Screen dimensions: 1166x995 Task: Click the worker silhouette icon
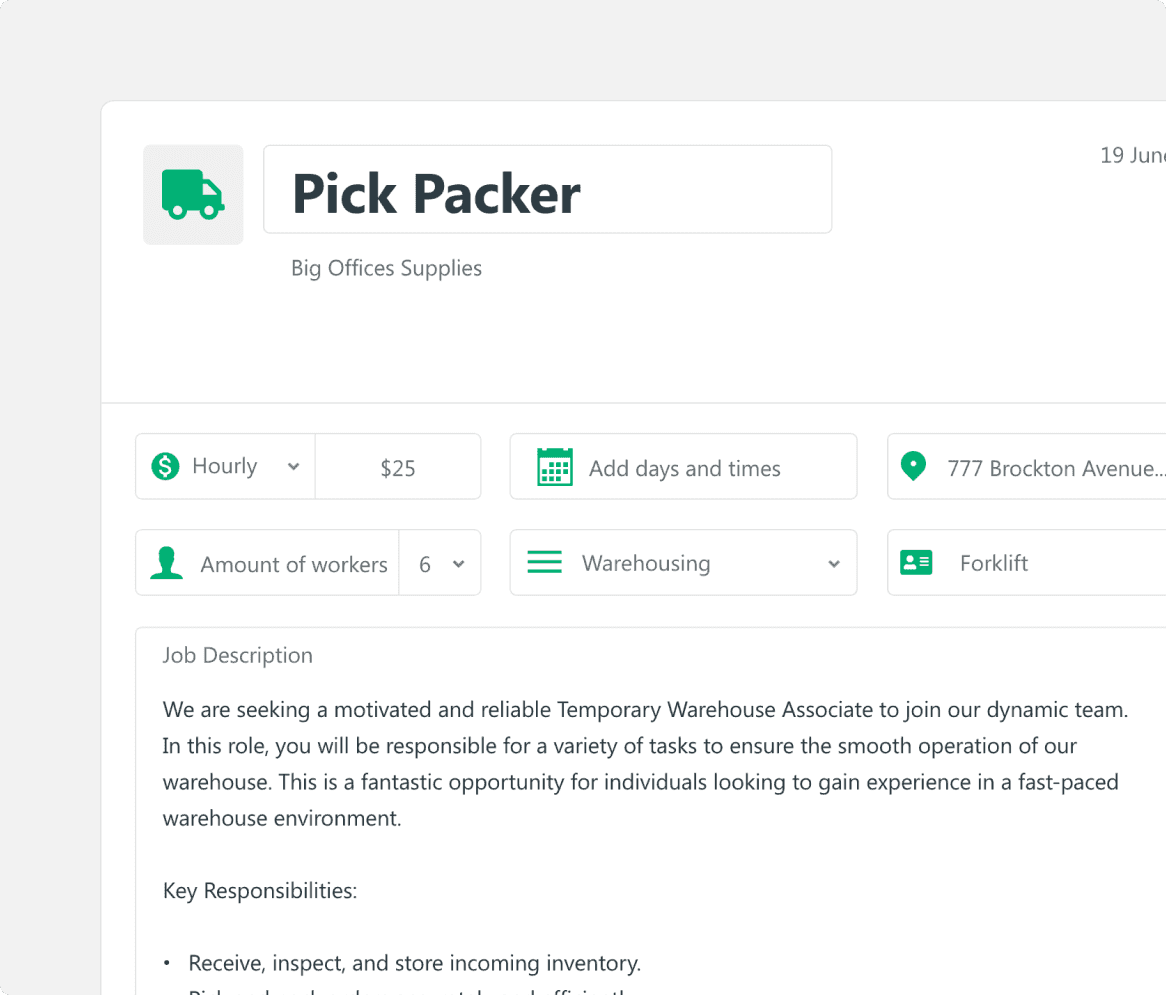tap(166, 563)
